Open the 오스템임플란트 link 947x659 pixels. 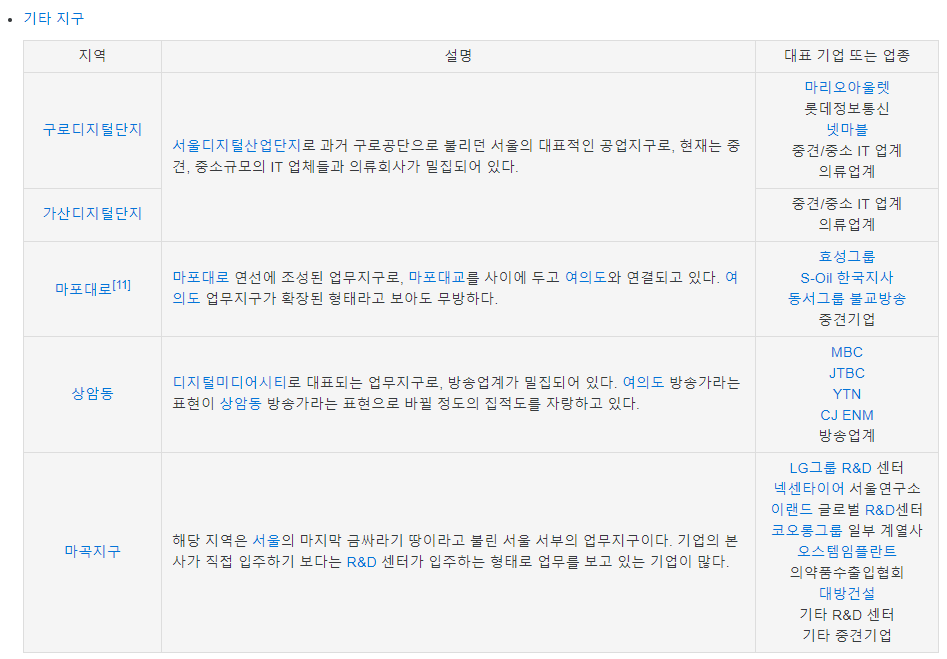847,551
